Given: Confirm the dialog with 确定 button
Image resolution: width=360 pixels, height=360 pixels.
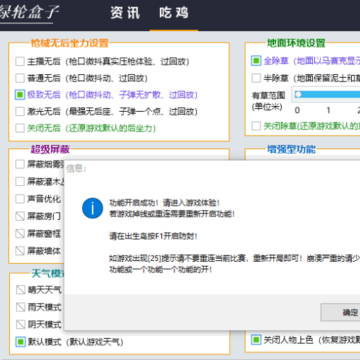Looking at the screenshot, I should [341, 312].
